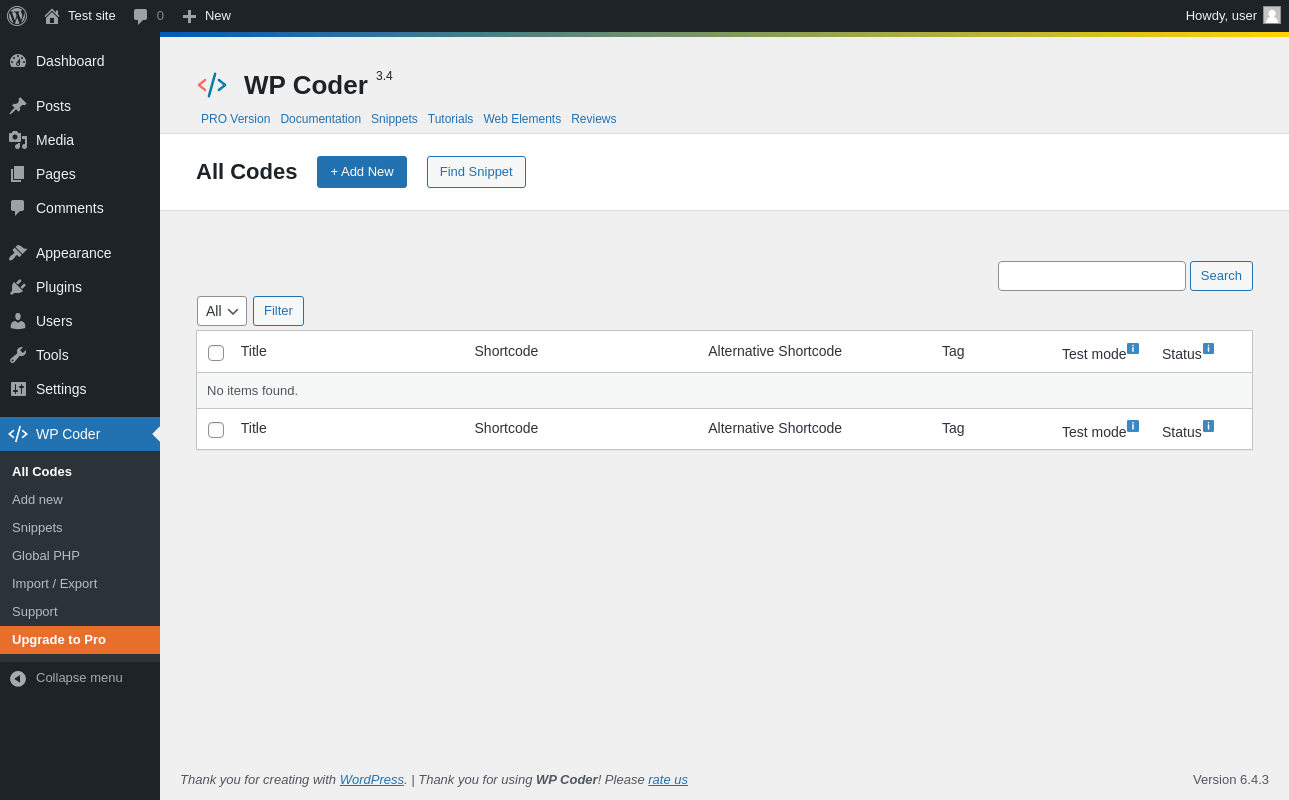Viewport: 1289px width, 800px height.
Task: Click the WordPress logo icon
Action: click(17, 16)
